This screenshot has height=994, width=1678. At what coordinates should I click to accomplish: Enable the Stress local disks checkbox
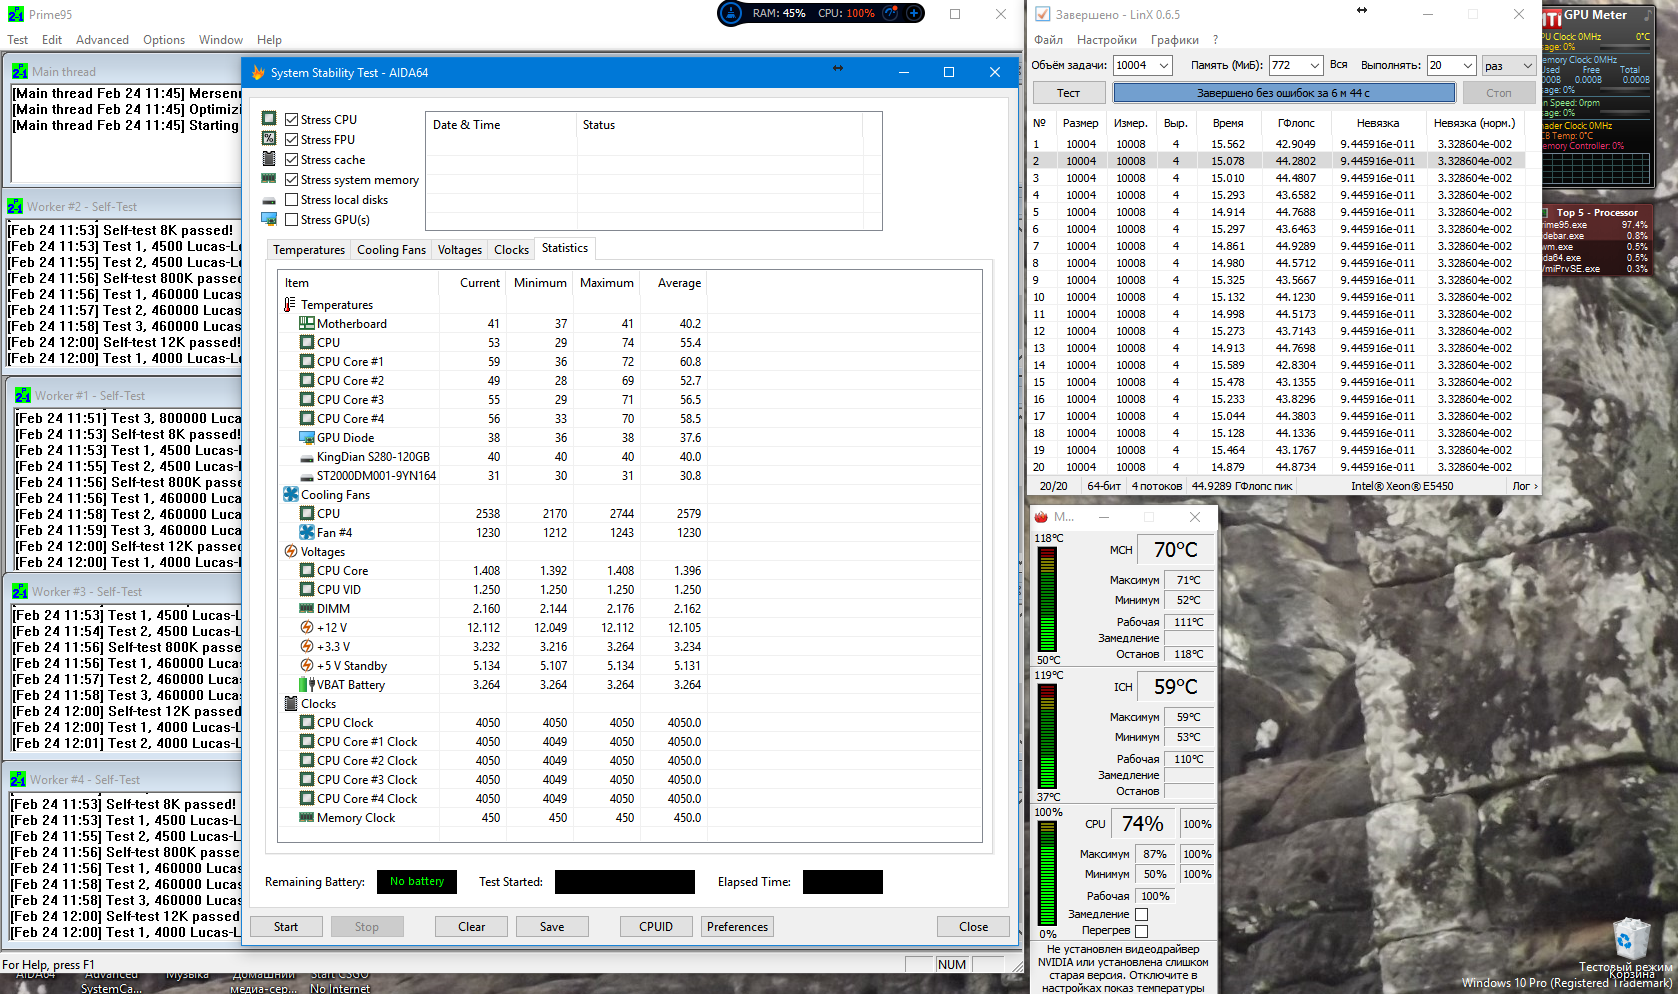tap(292, 199)
